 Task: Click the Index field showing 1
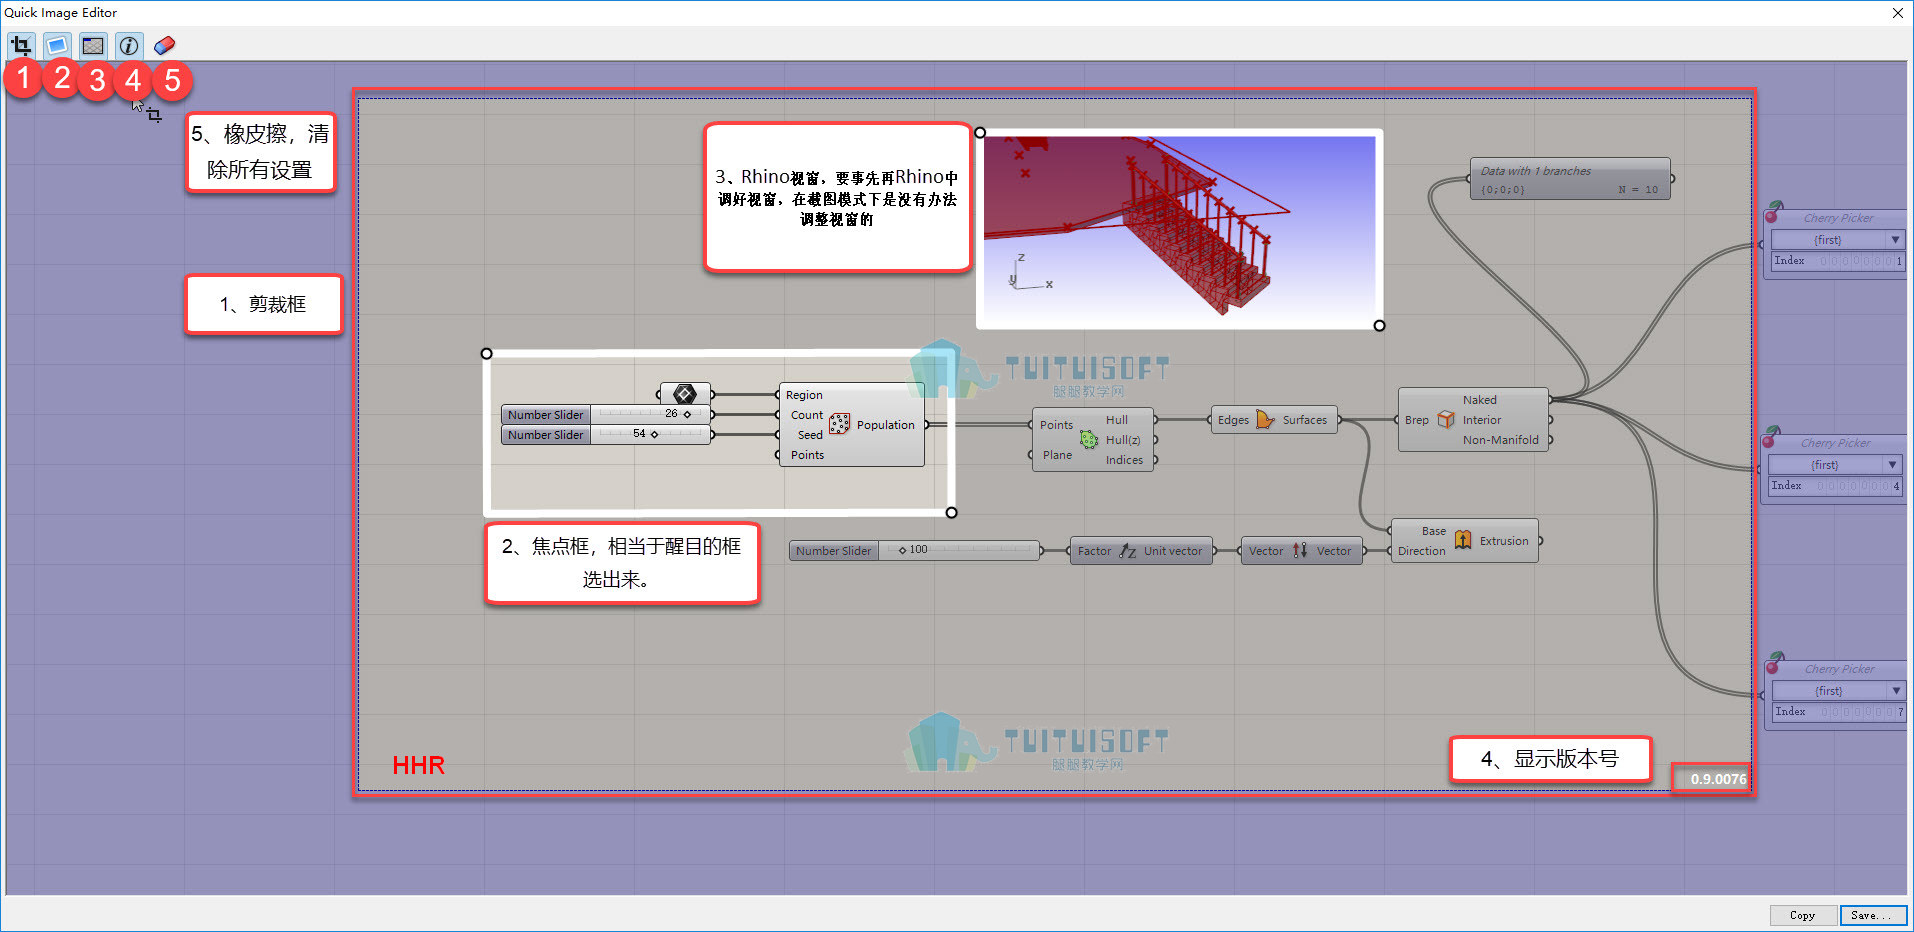[1837, 261]
